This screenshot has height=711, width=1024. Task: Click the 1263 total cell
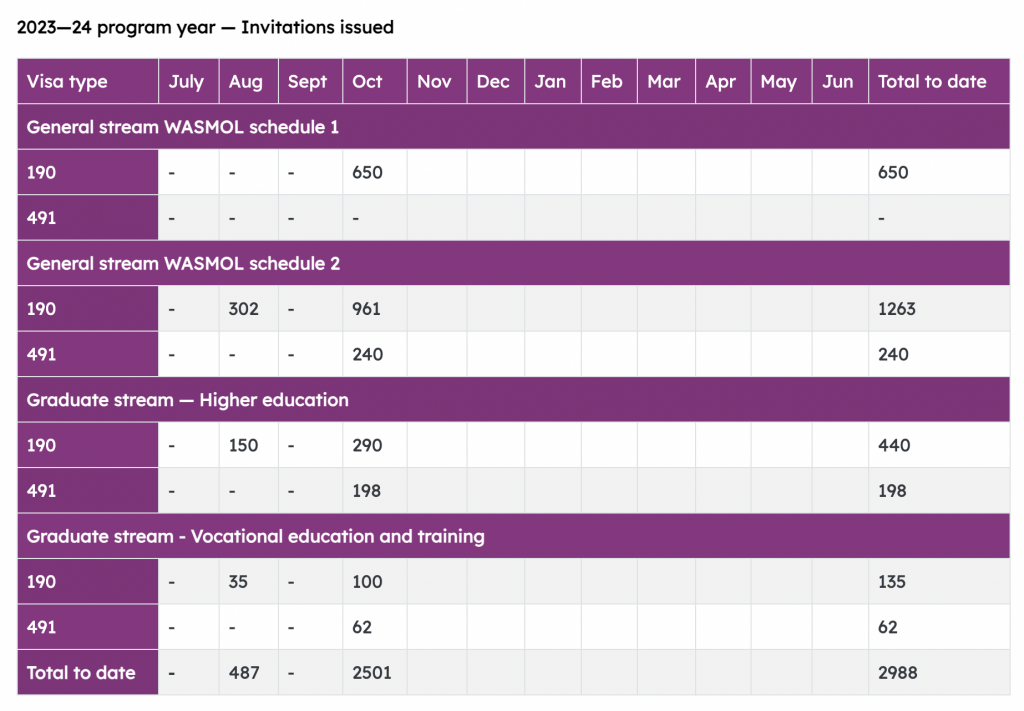(897, 309)
